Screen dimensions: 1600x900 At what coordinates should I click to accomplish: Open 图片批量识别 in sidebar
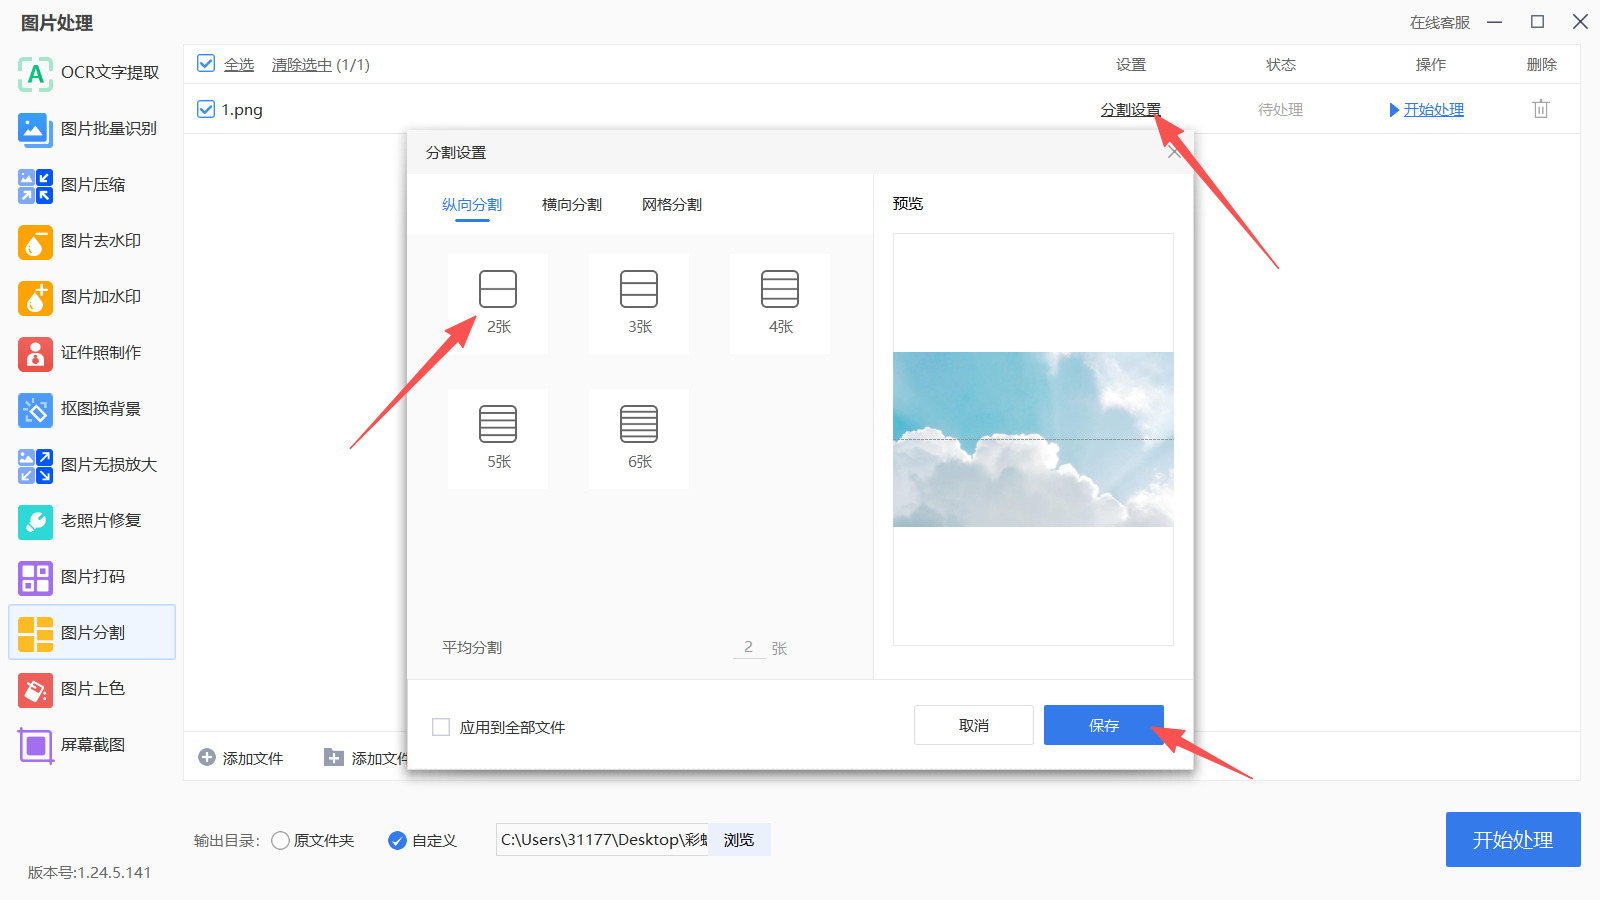pyautogui.click(x=92, y=129)
